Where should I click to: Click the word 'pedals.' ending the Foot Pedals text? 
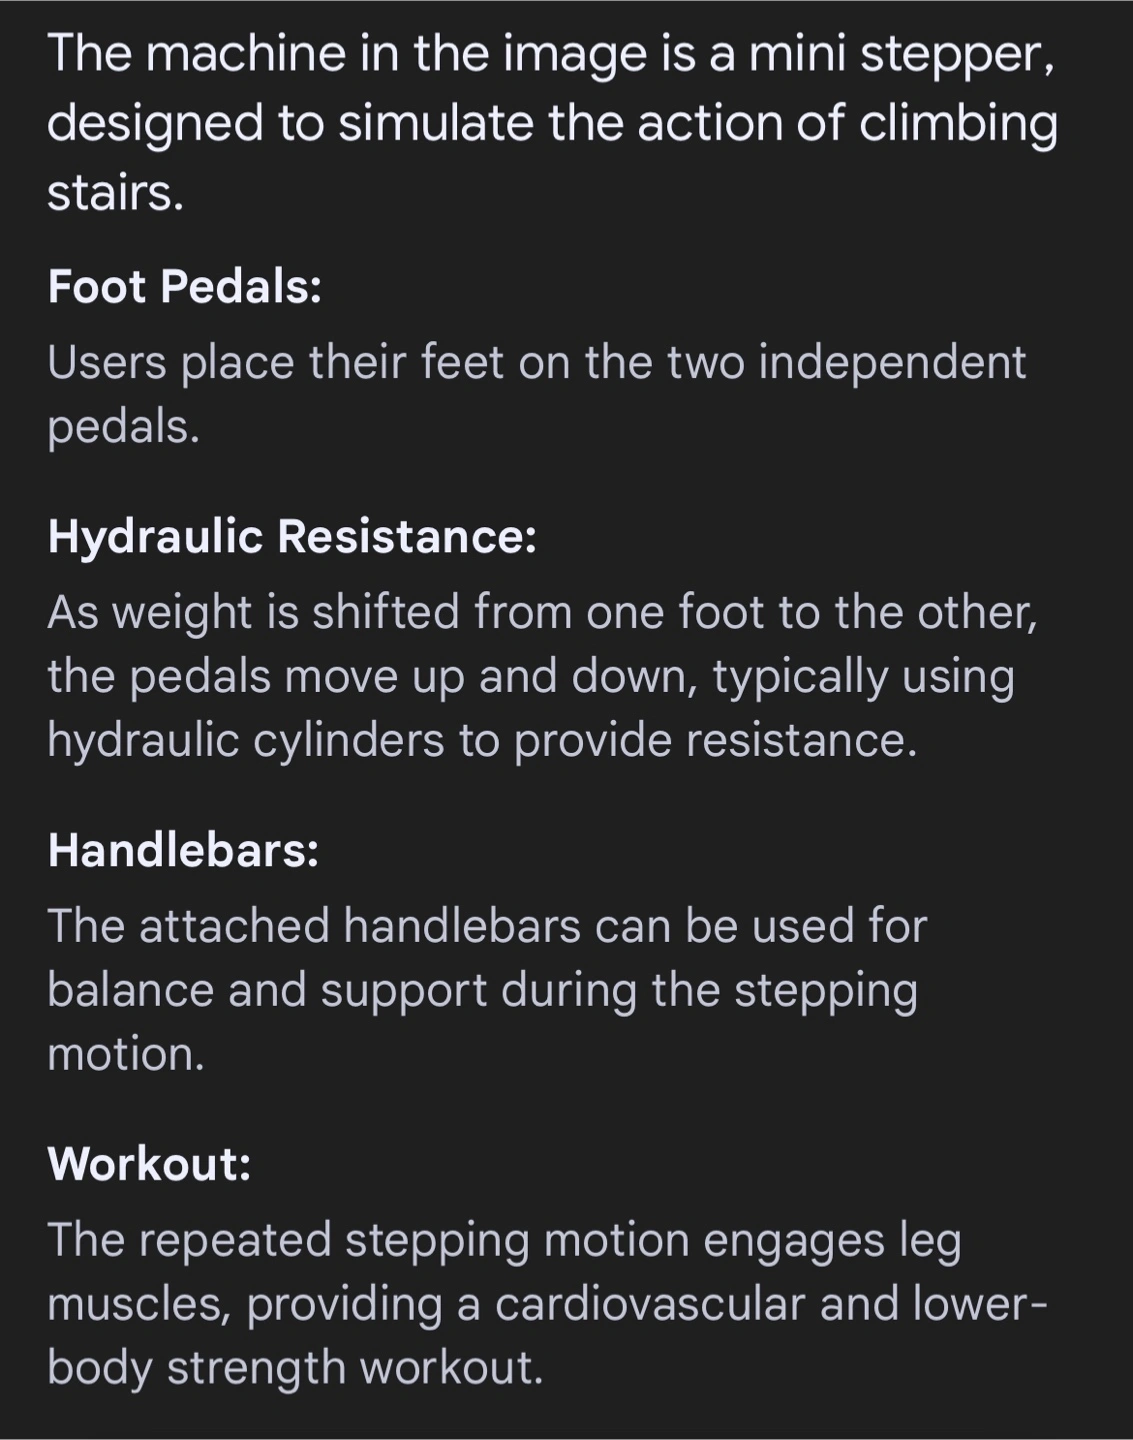coord(124,428)
